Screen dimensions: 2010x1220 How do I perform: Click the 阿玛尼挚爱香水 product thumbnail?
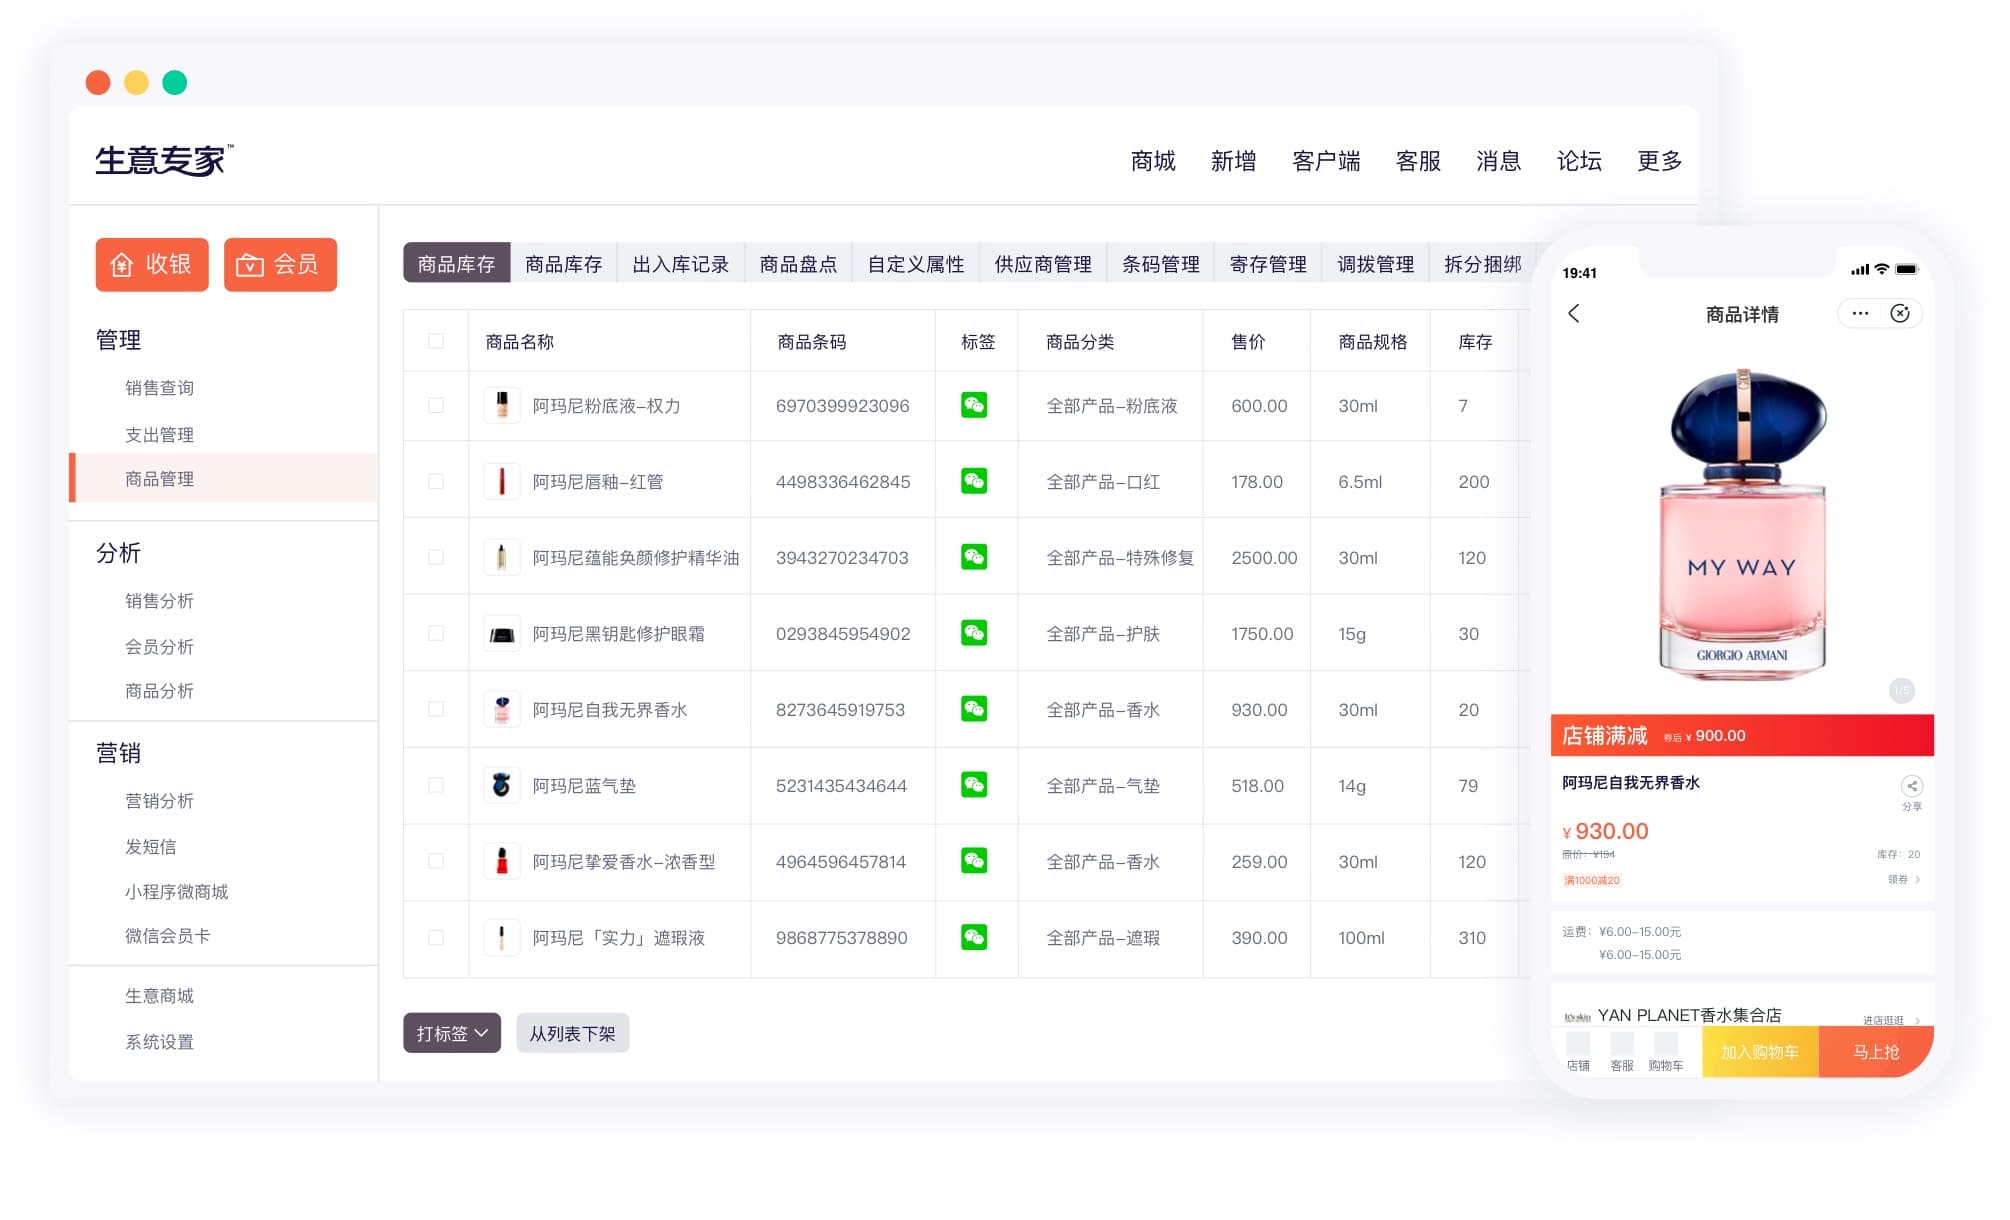(x=502, y=861)
